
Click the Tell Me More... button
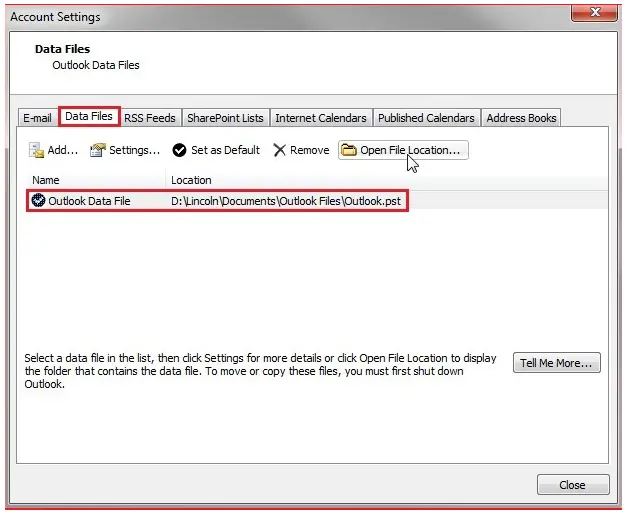pos(556,363)
